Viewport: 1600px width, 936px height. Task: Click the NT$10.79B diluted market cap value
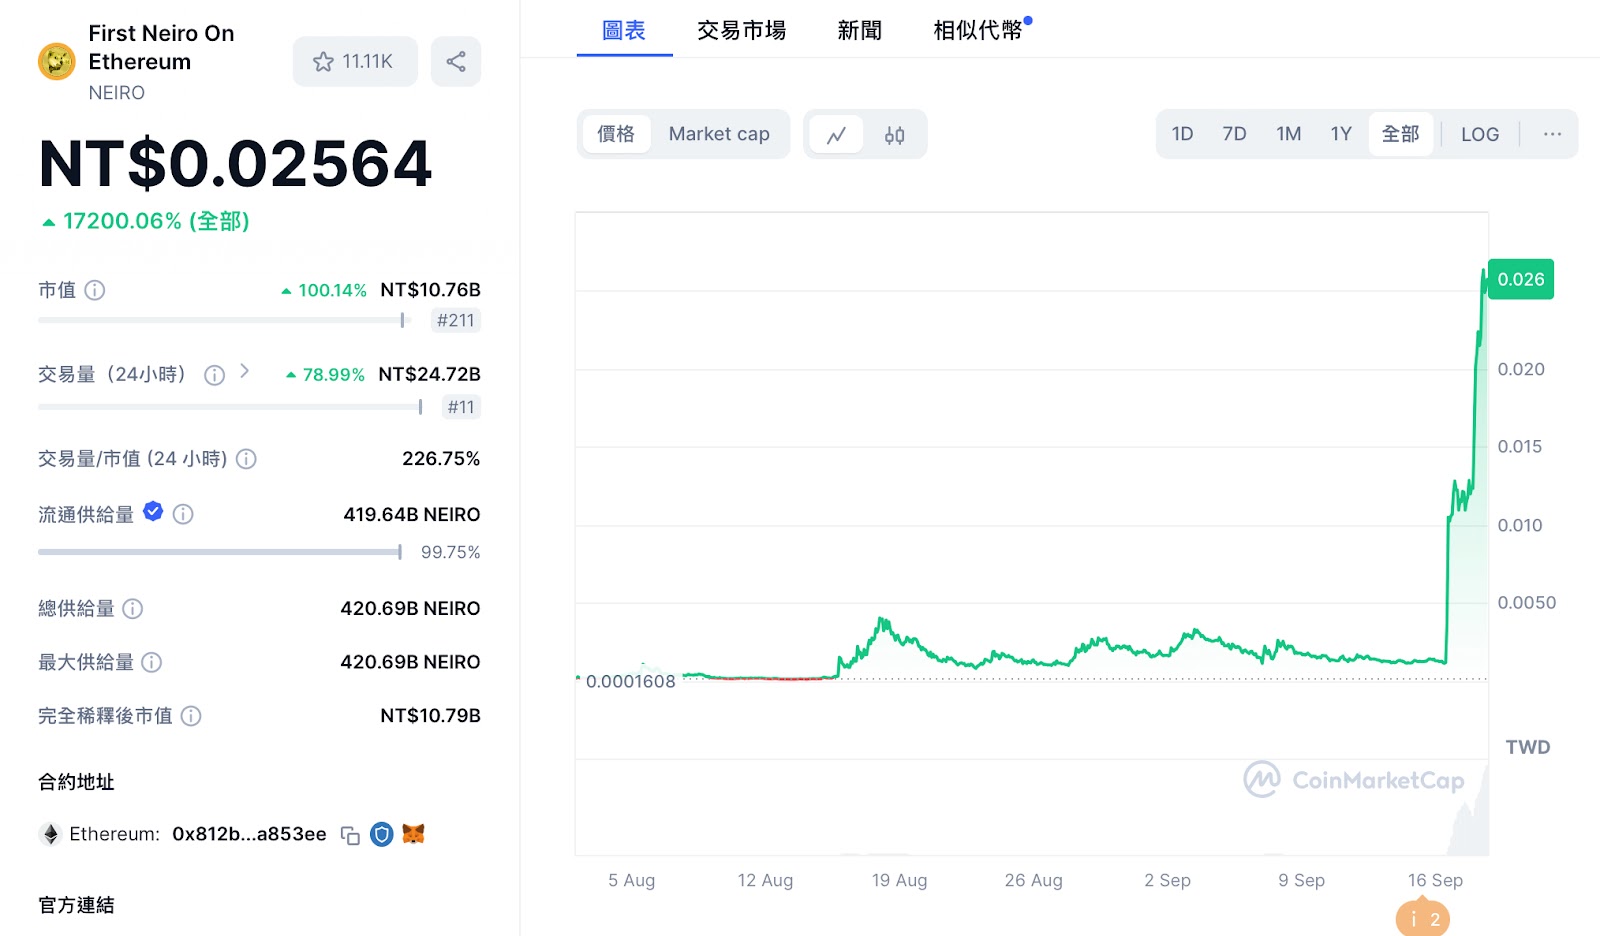[x=430, y=716]
